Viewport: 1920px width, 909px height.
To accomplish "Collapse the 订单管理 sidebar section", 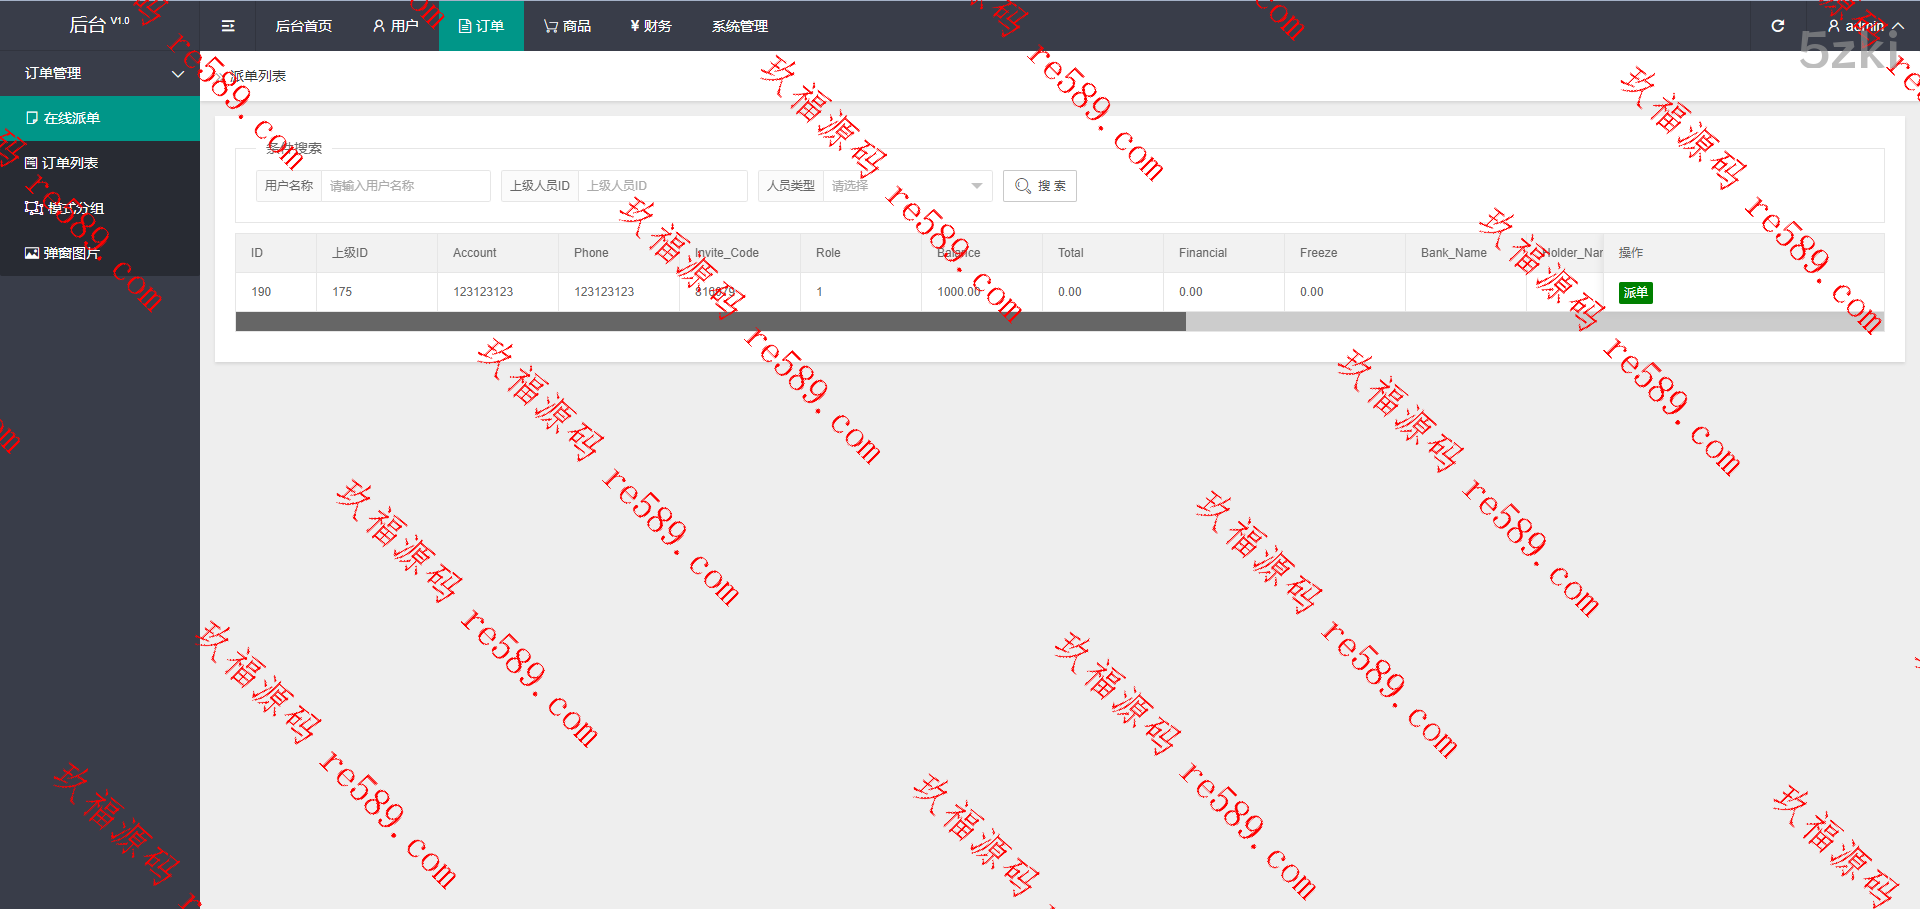I will pyautogui.click(x=178, y=74).
